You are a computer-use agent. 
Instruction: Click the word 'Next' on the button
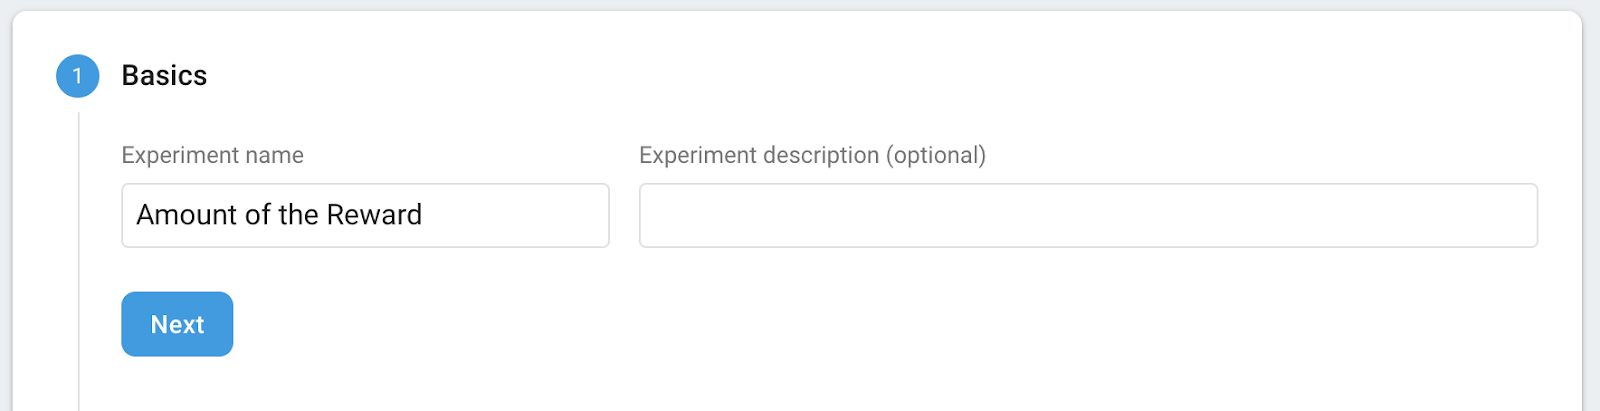[x=177, y=324]
